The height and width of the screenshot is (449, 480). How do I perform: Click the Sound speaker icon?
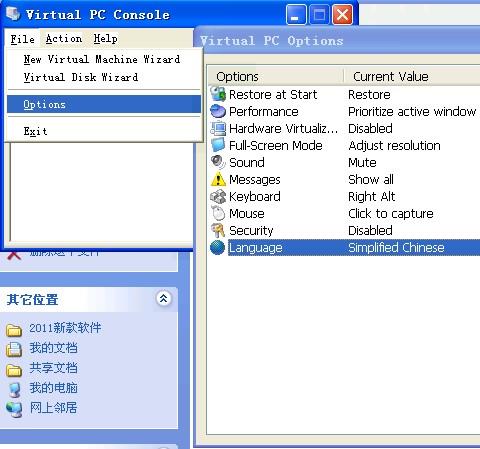click(218, 162)
